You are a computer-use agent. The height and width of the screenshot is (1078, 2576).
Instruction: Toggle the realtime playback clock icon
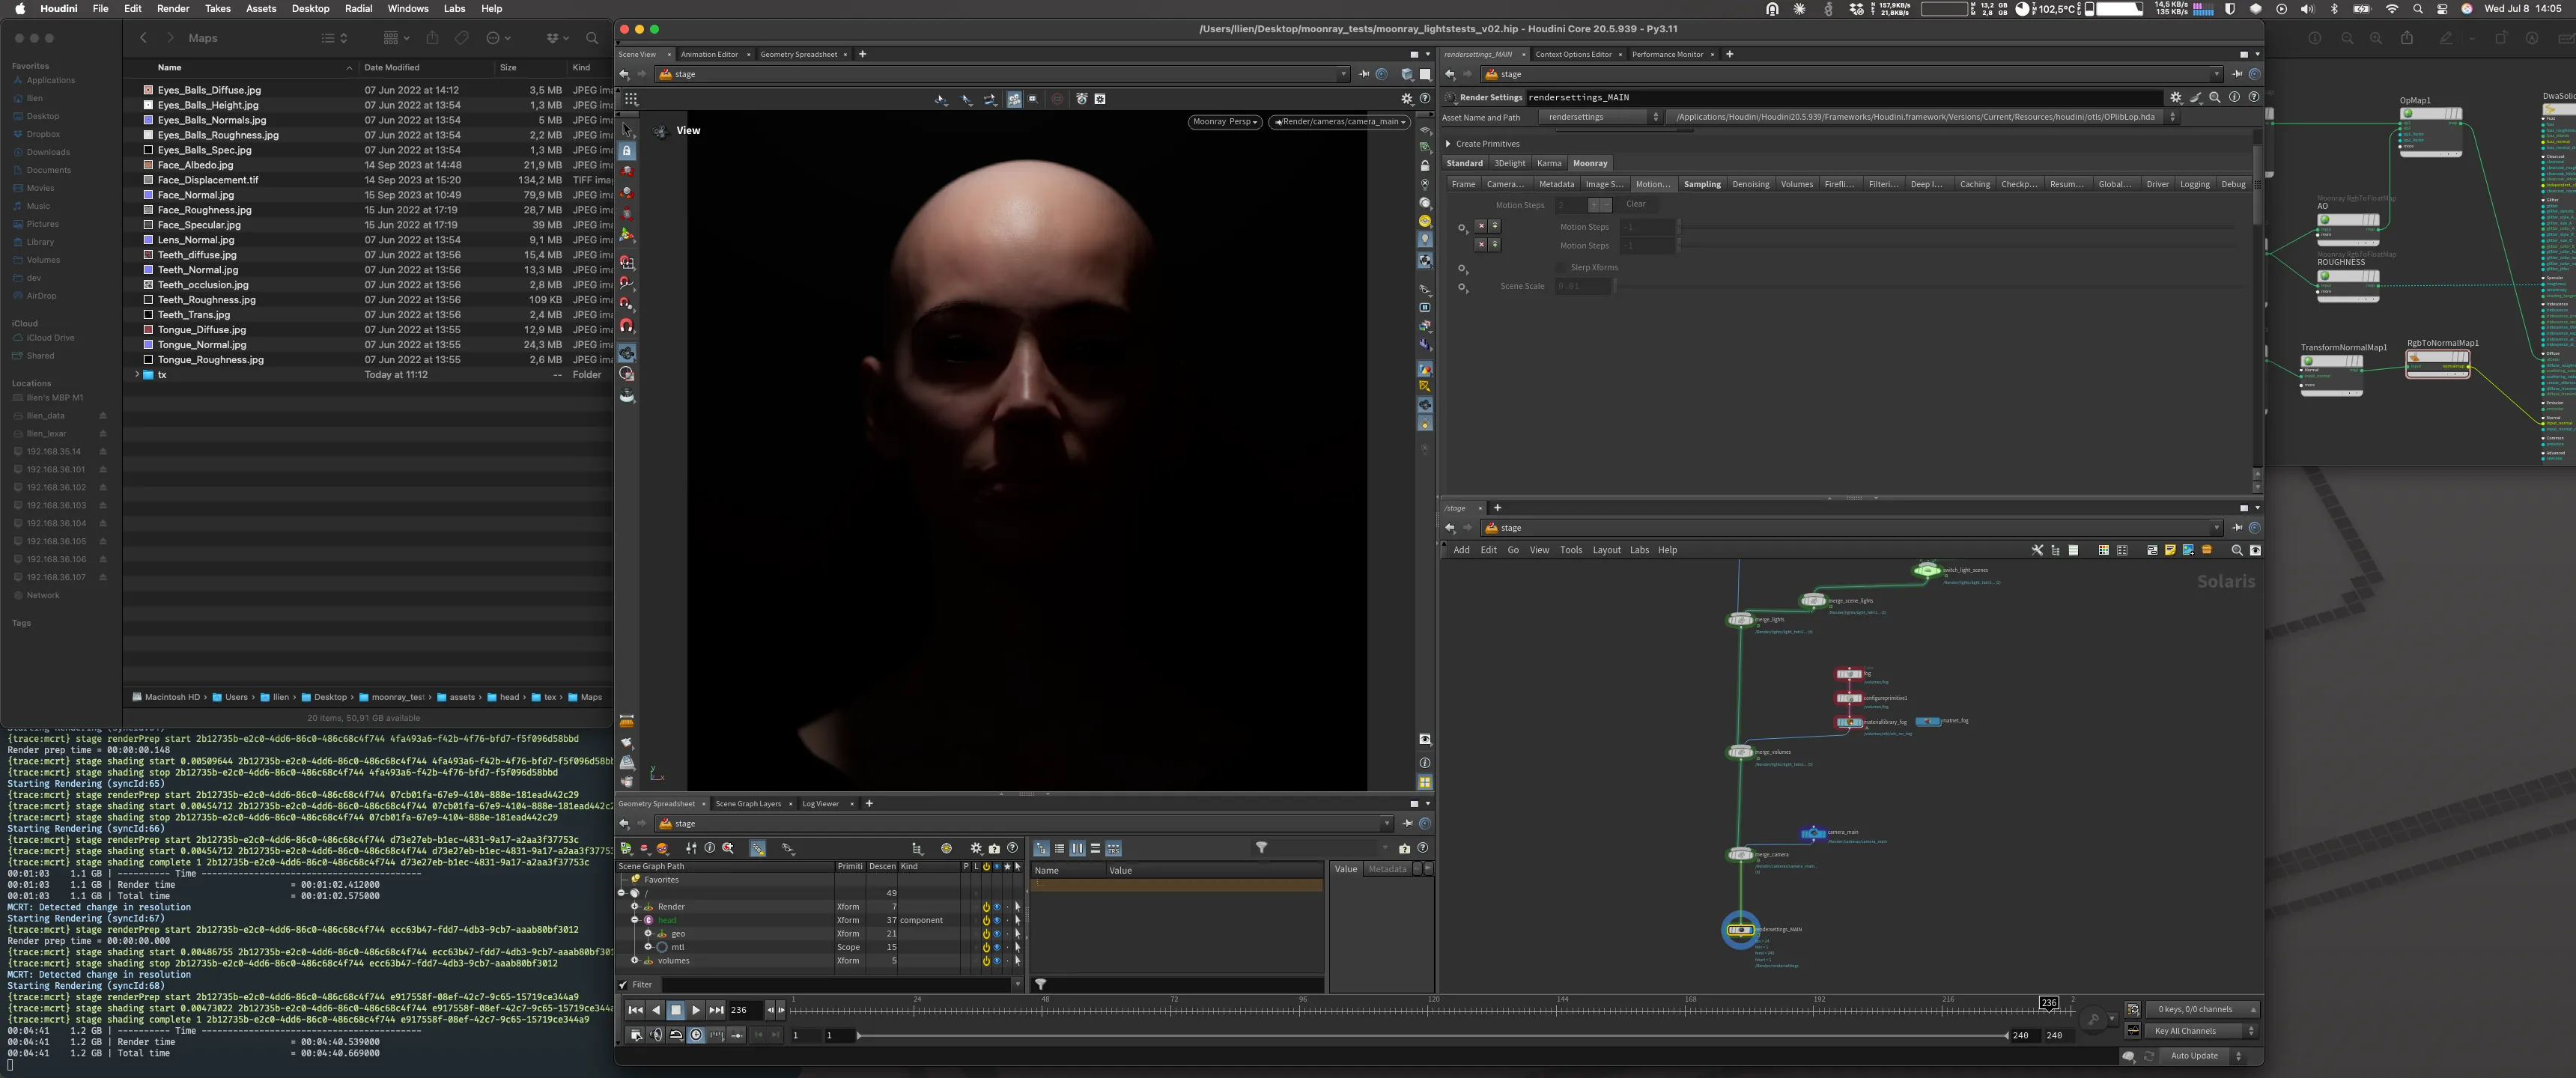(696, 1035)
